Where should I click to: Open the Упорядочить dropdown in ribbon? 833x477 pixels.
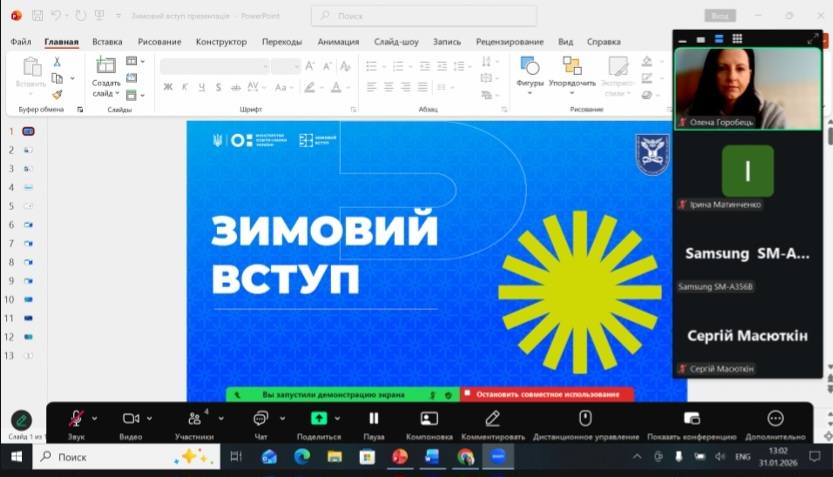point(572,73)
